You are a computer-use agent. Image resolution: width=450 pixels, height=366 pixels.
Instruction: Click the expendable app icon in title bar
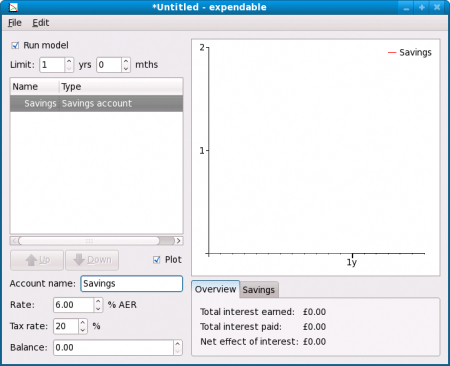tap(13, 7)
